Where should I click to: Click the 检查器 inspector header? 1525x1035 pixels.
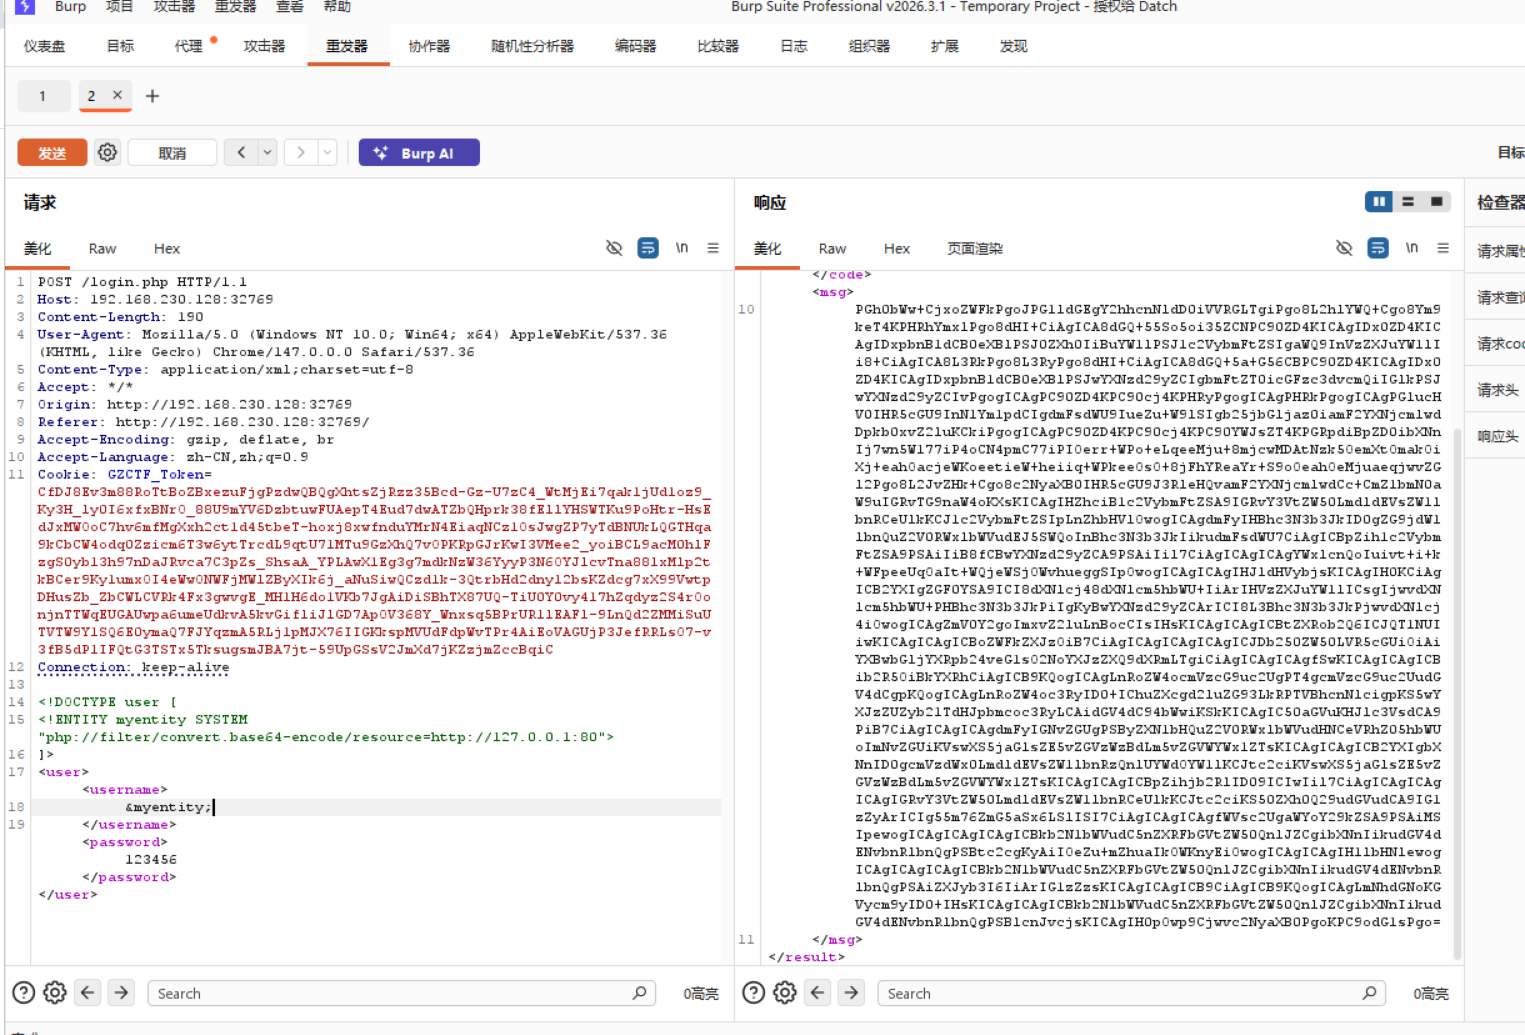tap(1500, 202)
